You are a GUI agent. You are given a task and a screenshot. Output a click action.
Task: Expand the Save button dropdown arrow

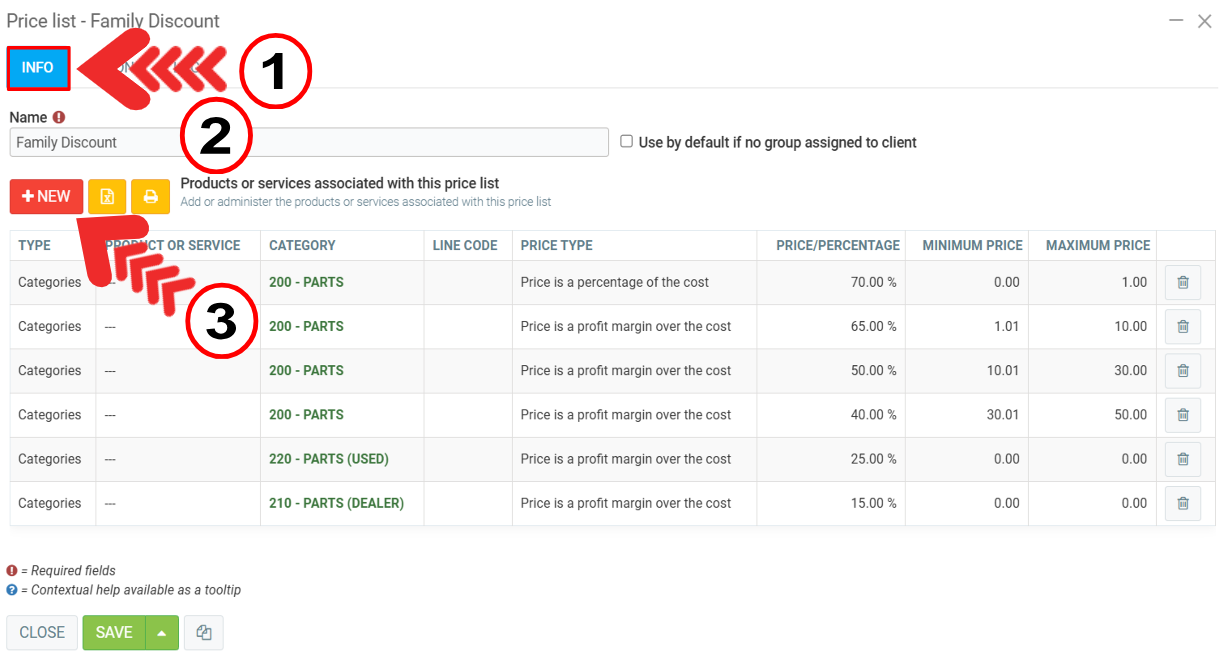point(162,633)
